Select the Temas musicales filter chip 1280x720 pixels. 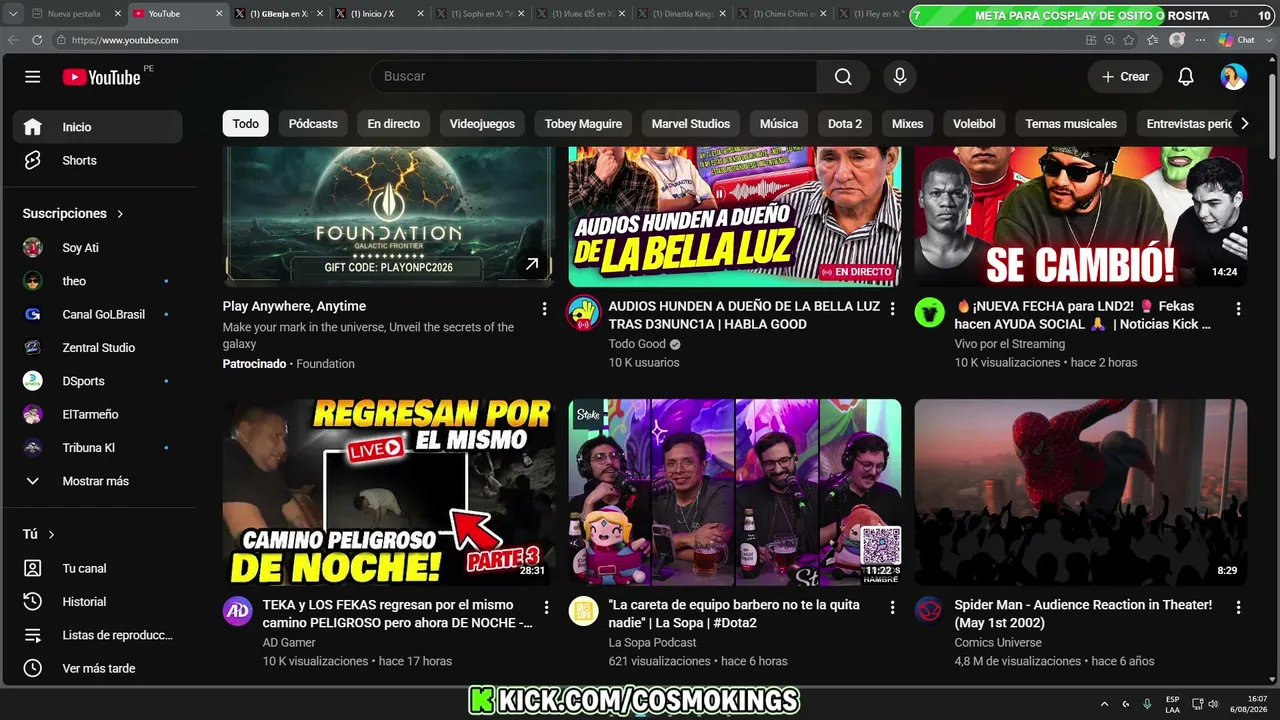coord(1071,124)
